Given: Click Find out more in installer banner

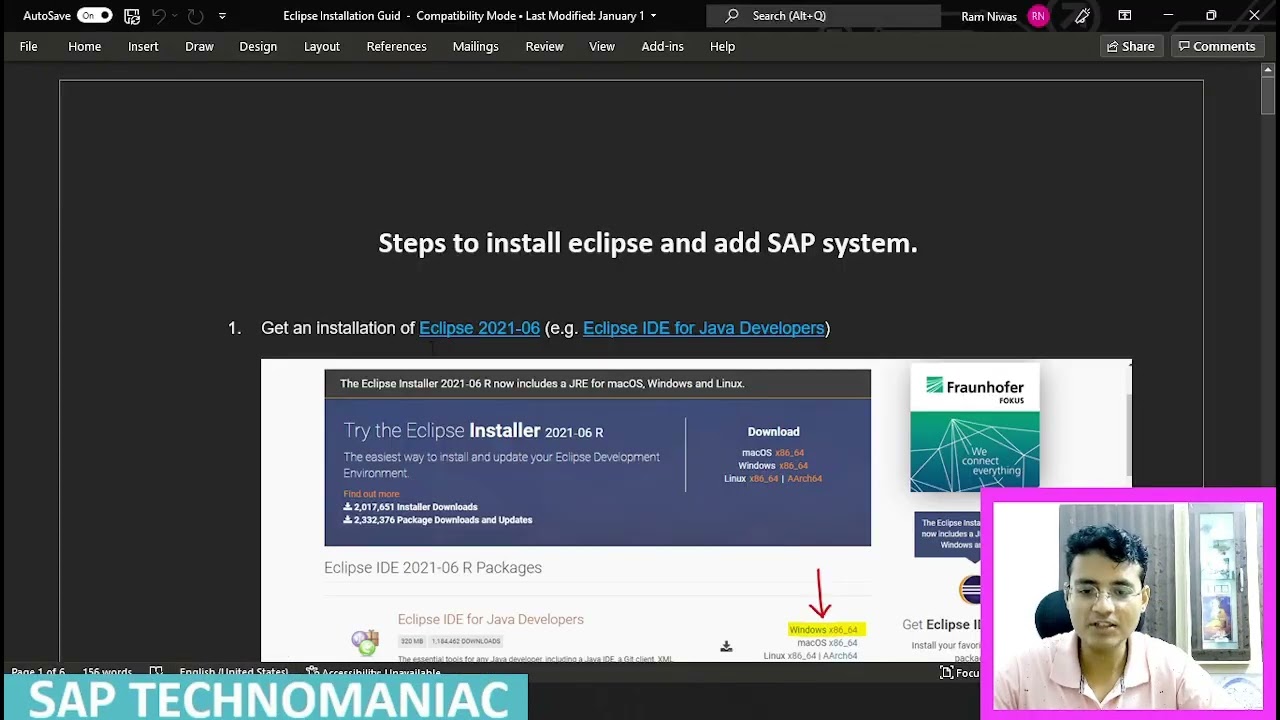Looking at the screenshot, I should [x=371, y=494].
